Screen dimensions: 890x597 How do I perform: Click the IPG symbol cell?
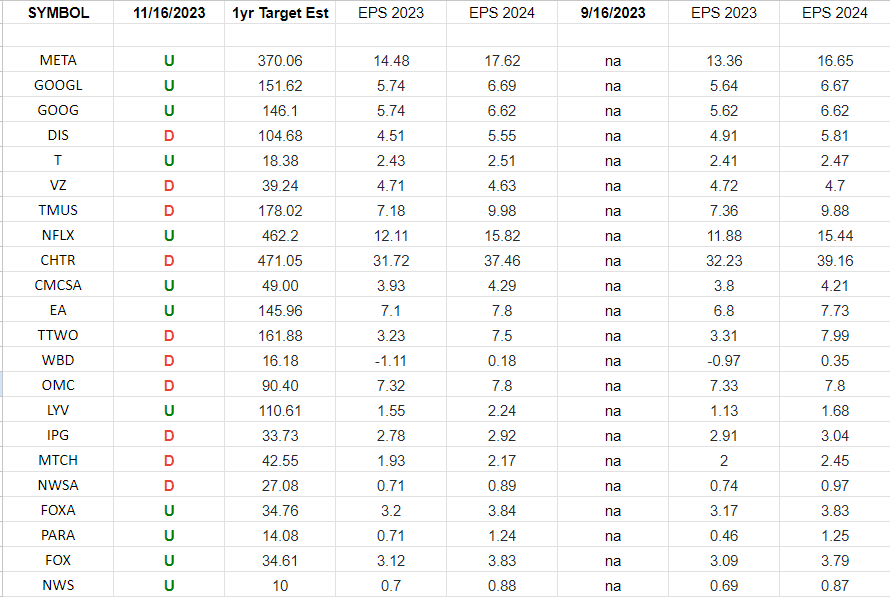58,435
